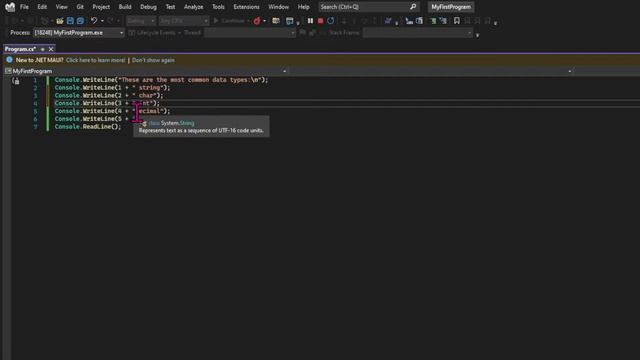Screen dimensions: 640x360
Task: Click the Continue debugging button
Action: click(229, 21)
